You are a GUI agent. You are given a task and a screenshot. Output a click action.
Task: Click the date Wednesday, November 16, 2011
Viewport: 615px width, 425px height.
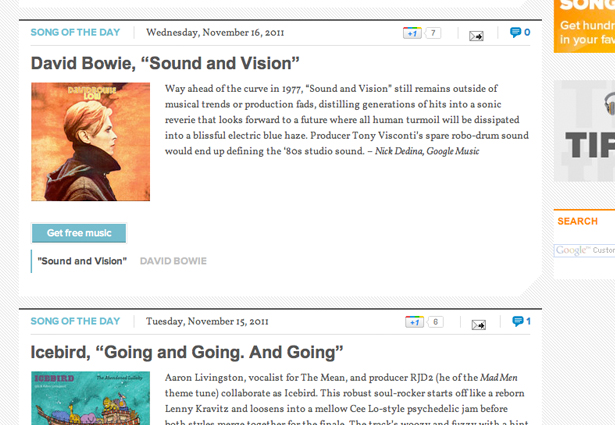coord(215,33)
